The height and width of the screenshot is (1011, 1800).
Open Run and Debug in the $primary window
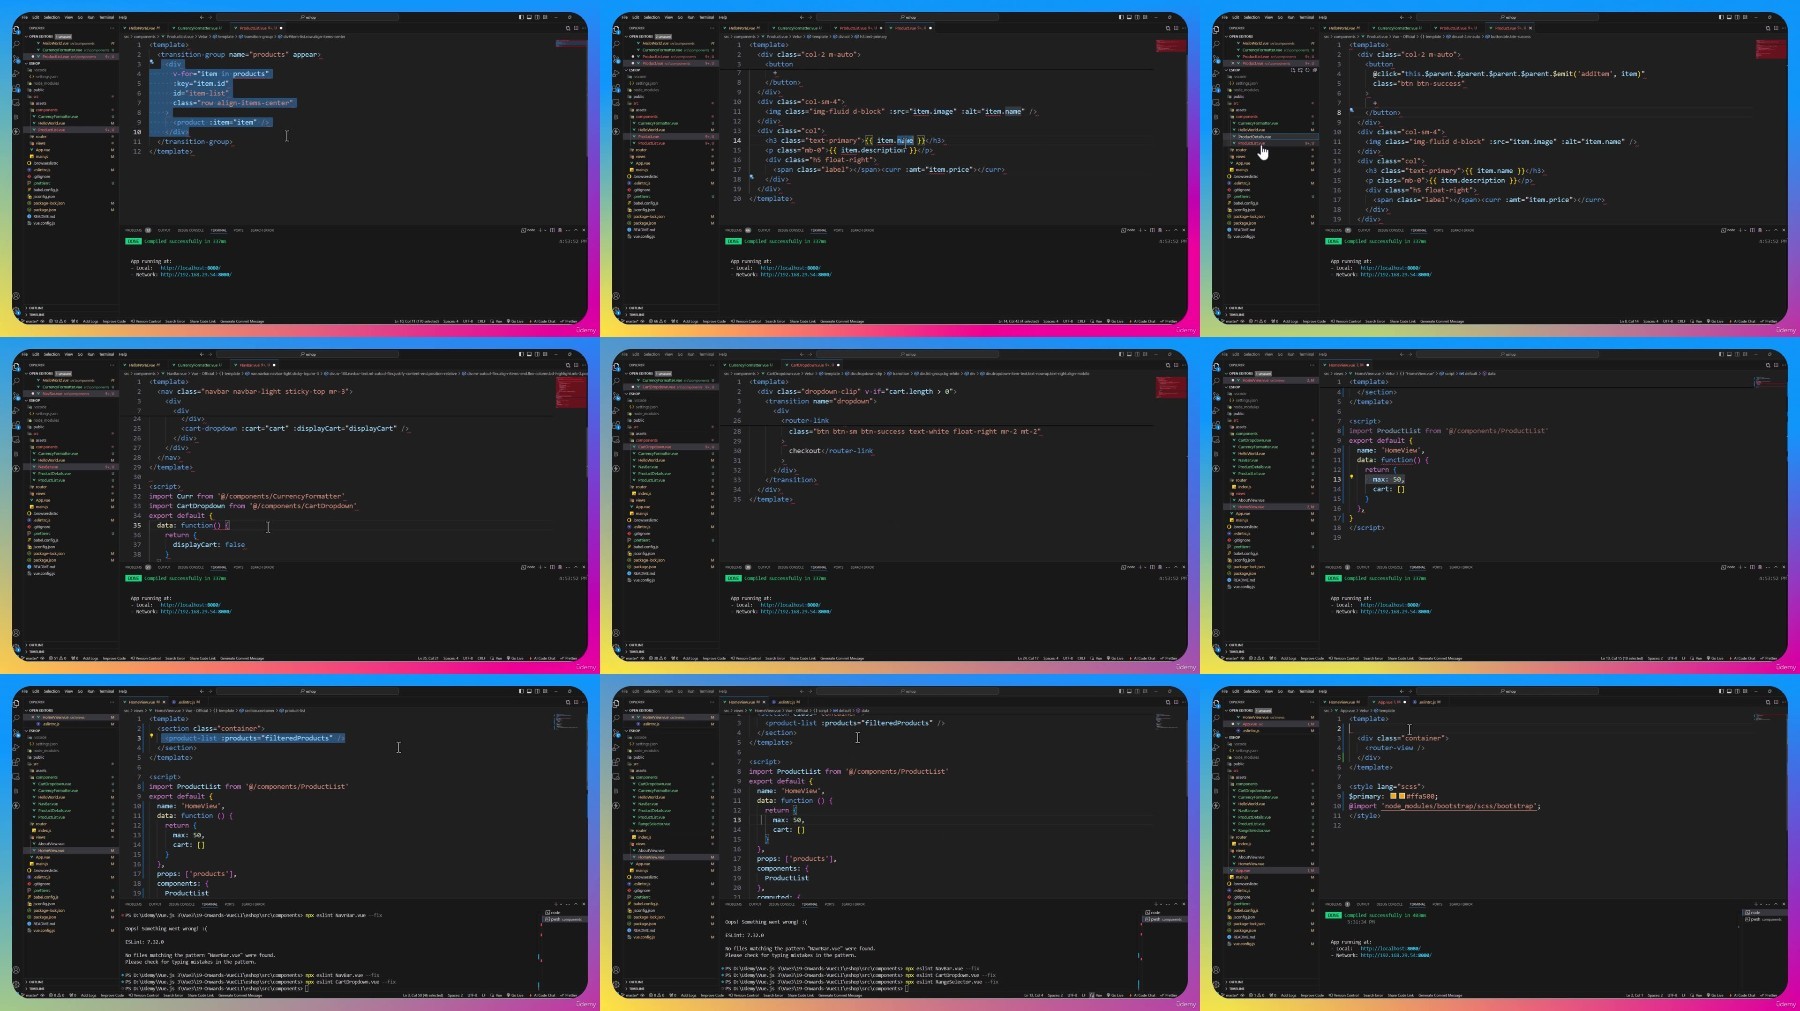point(1217,748)
